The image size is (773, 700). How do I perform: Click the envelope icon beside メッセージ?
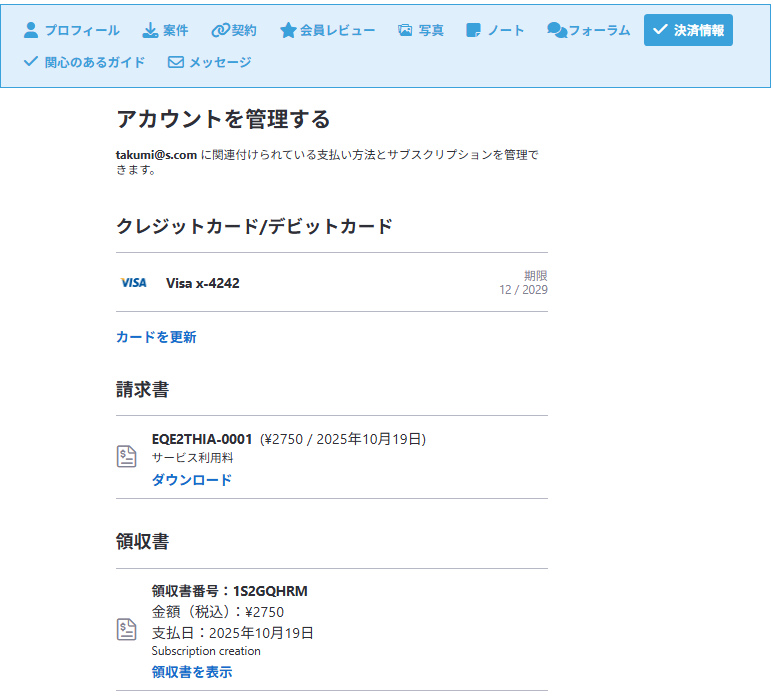pos(176,62)
